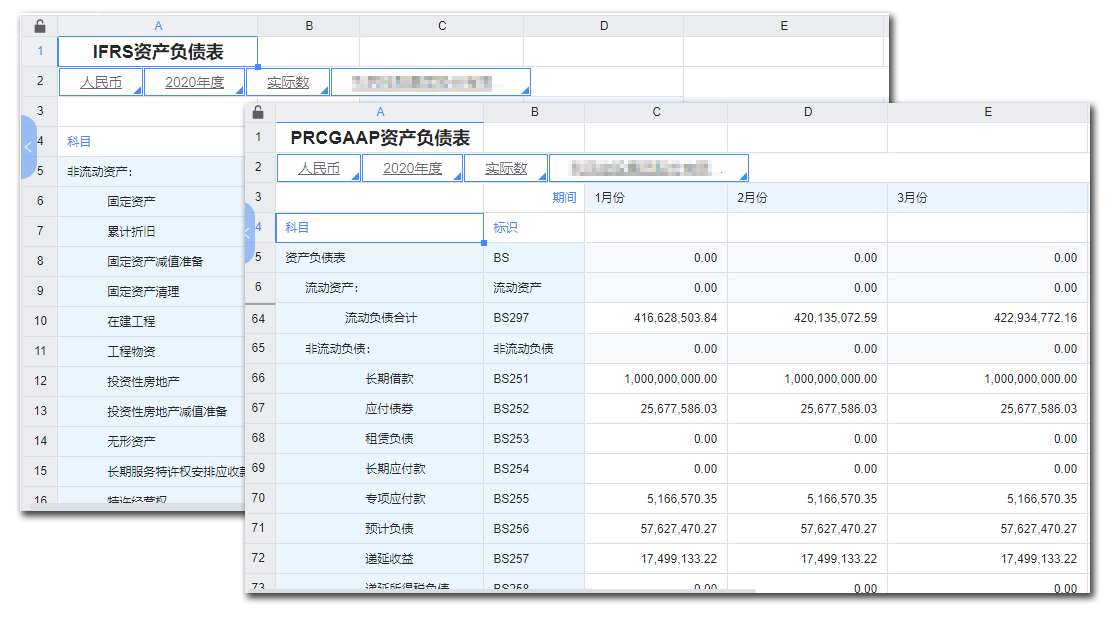The width and height of the screenshot is (1112, 618).
Task: Click the 3月份 period header
Action: pyautogui.click(x=988, y=197)
